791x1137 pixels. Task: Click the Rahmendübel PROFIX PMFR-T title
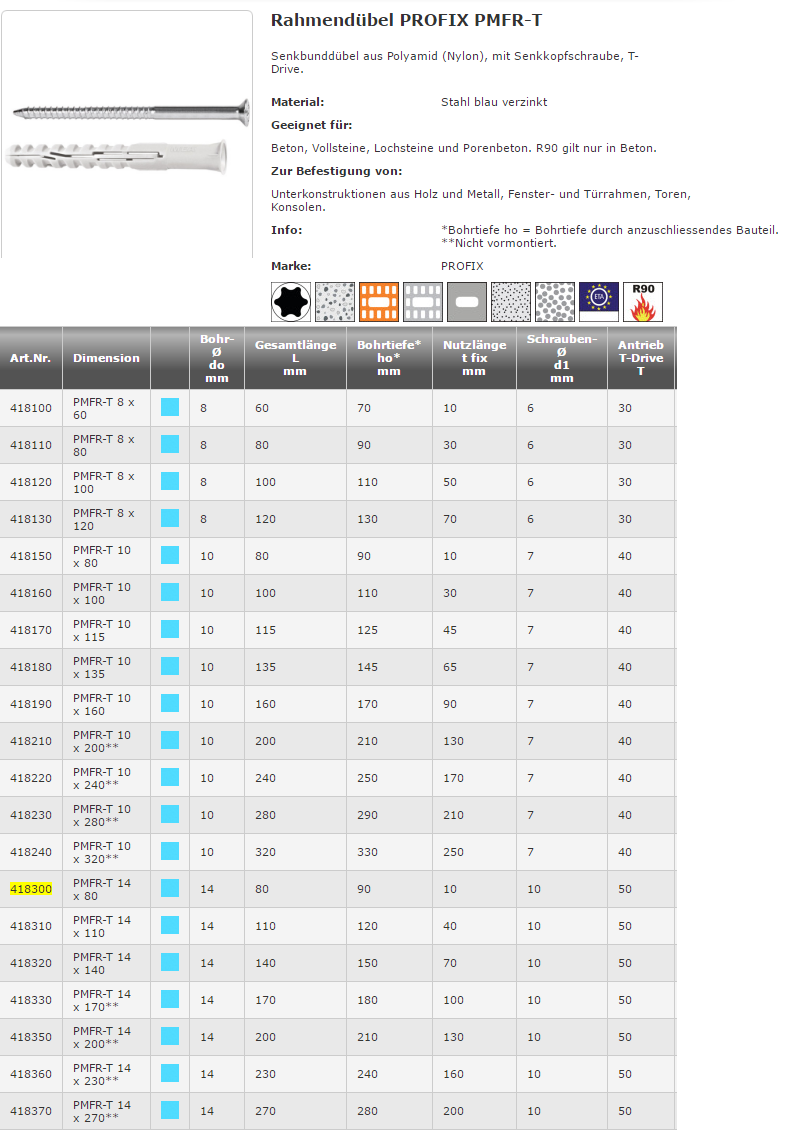tap(406, 21)
